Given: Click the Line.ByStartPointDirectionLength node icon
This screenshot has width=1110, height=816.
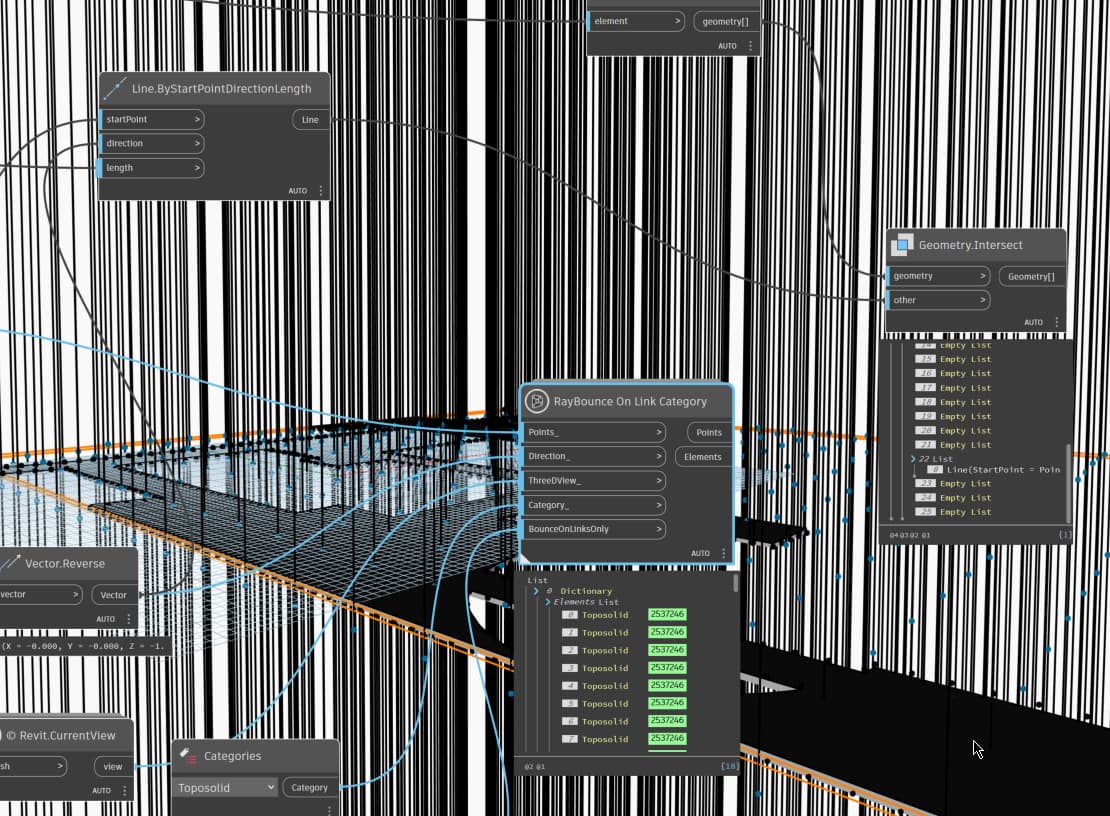Looking at the screenshot, I should [115, 88].
